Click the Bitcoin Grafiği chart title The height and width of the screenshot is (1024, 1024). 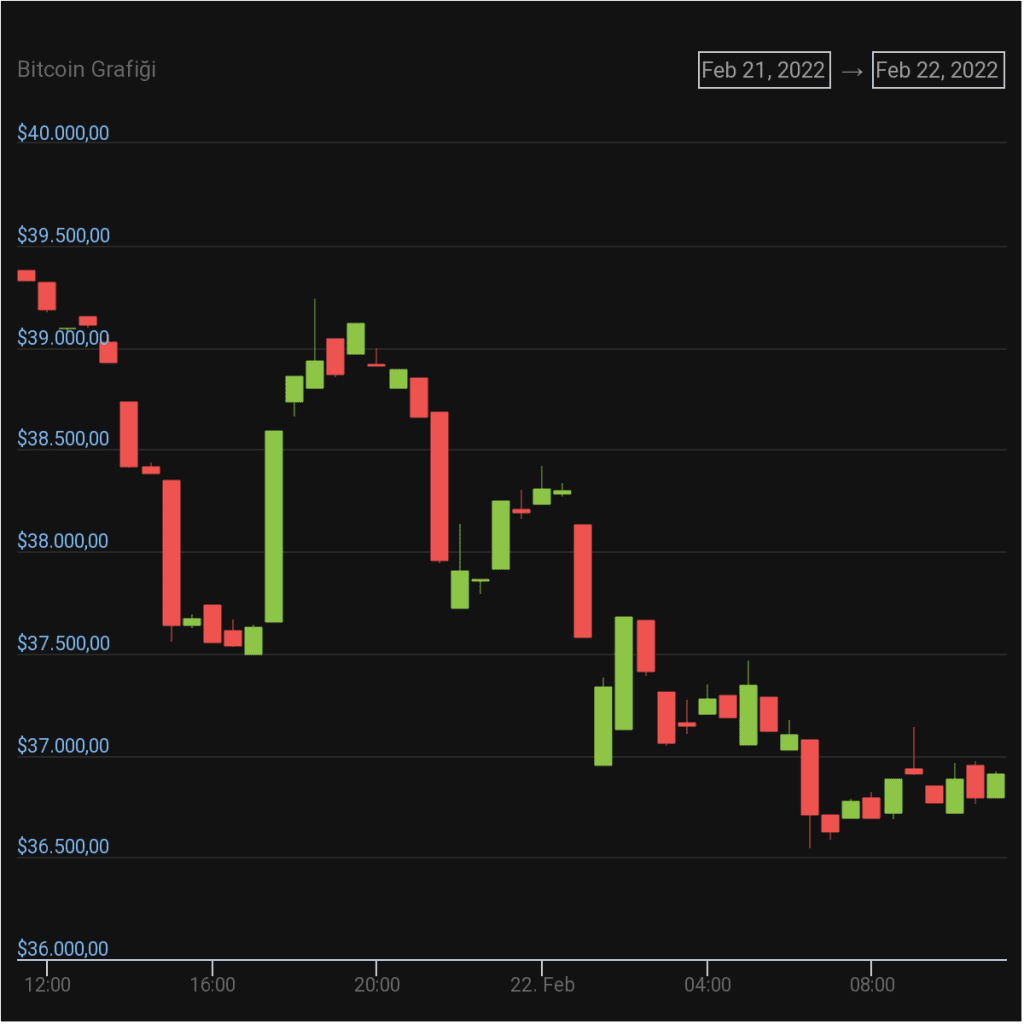point(87,69)
